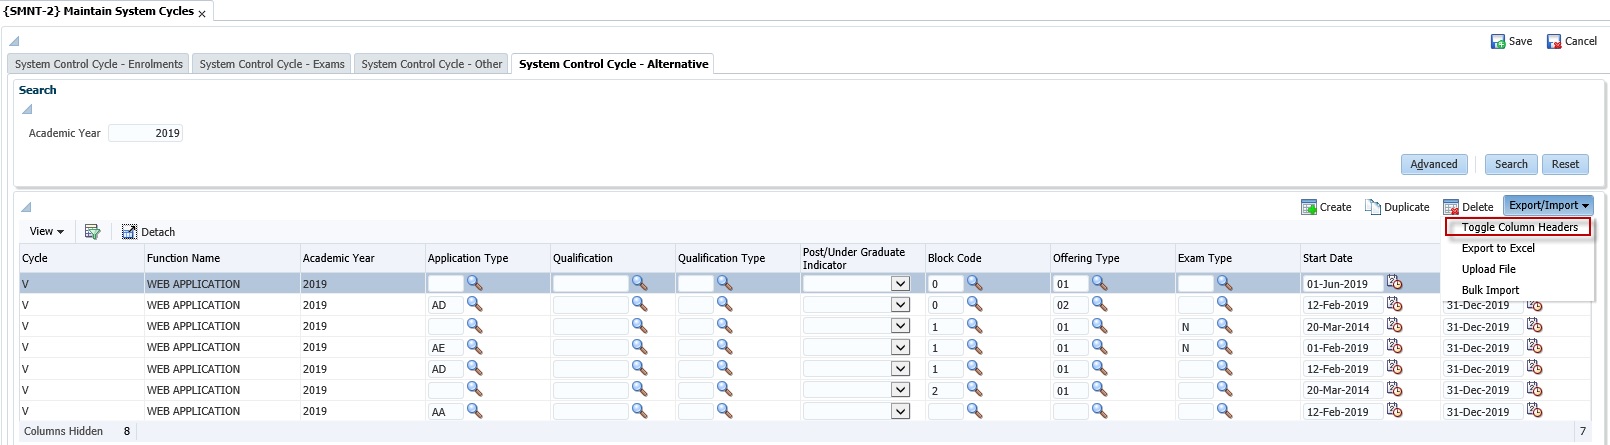Click the Detach table icon
The image size is (1610, 445).
(x=129, y=232)
